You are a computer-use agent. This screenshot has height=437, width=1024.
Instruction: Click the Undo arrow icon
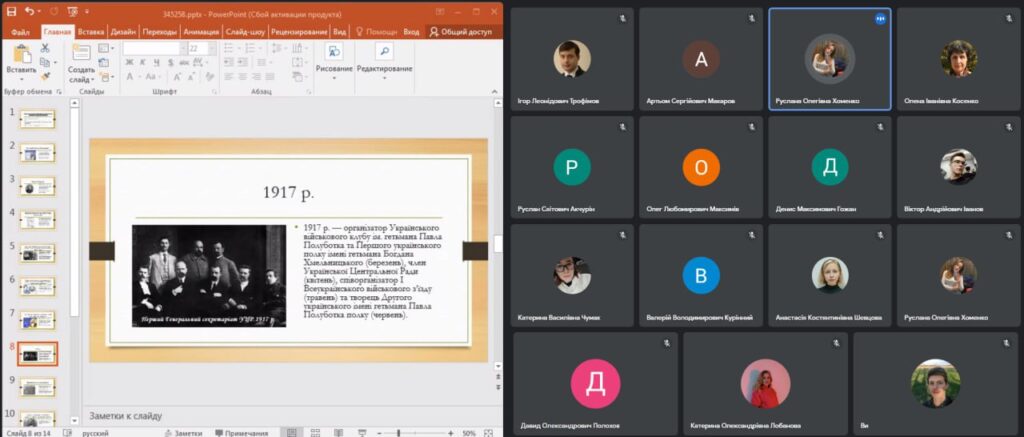coord(30,12)
